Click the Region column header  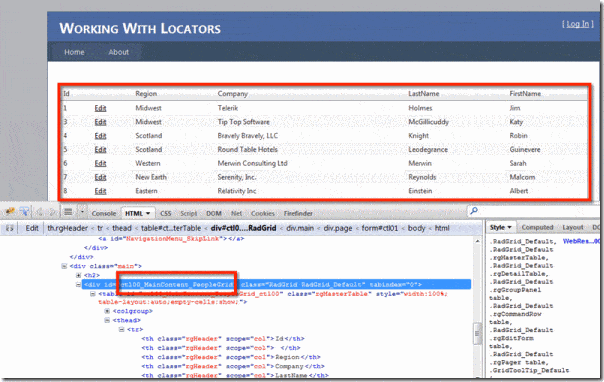click(x=146, y=94)
